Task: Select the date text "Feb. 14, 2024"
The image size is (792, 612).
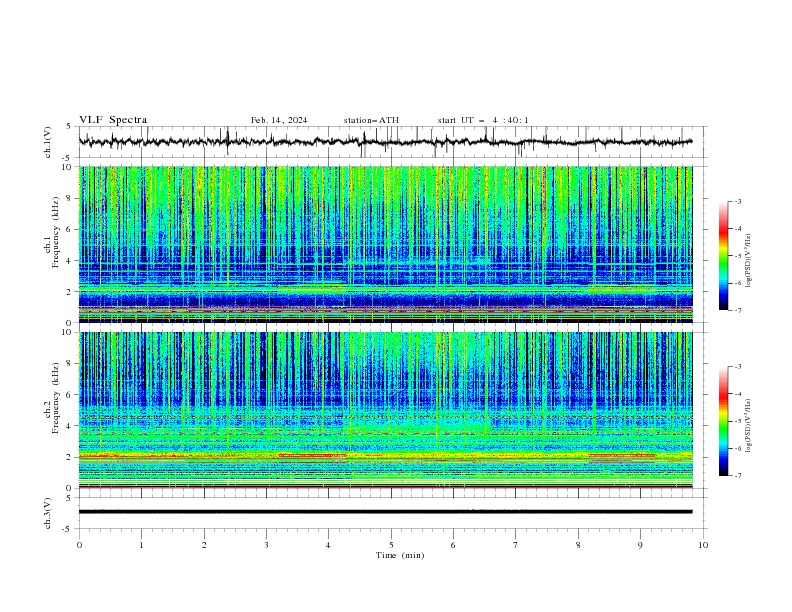Action: point(279,120)
